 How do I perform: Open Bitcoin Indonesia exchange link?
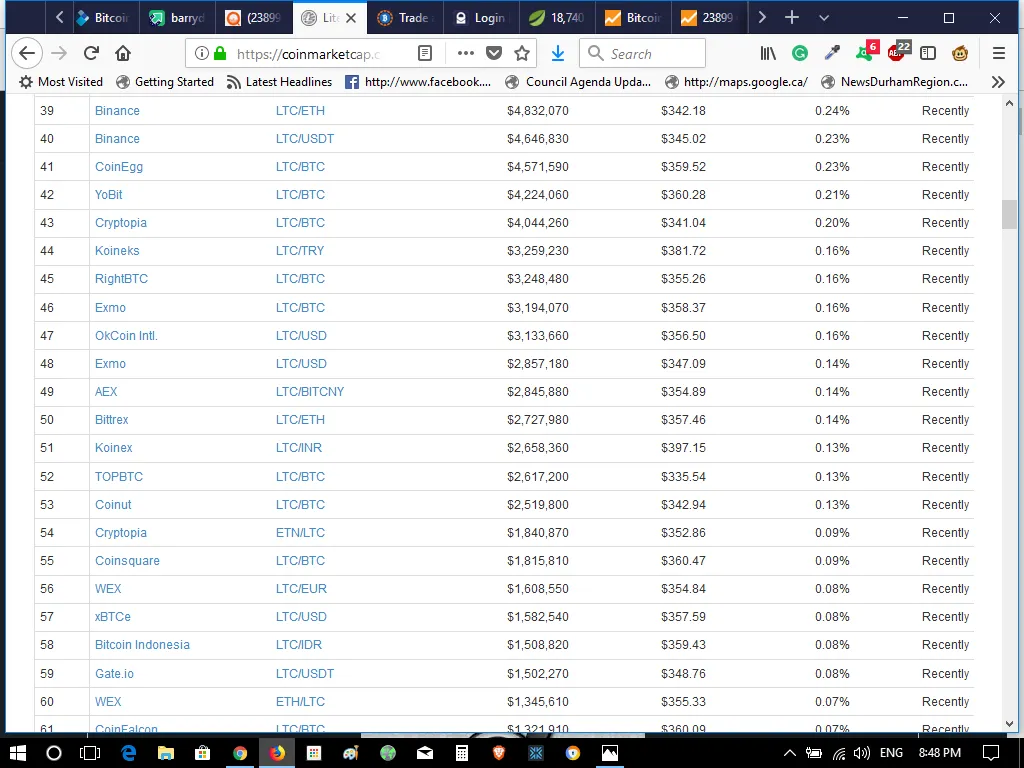coord(142,645)
